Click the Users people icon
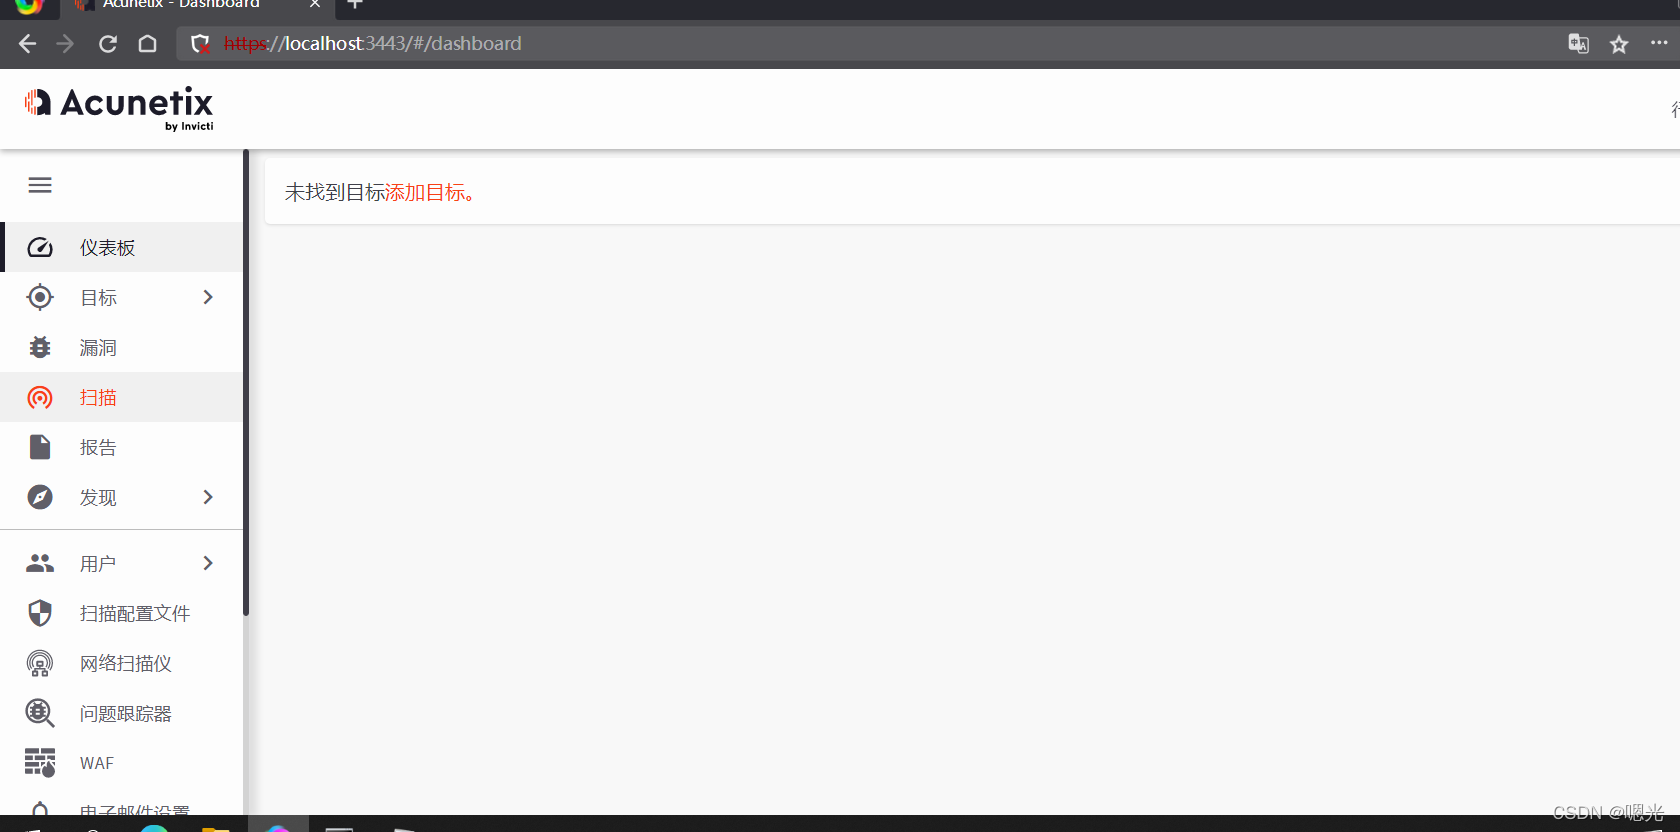This screenshot has height=832, width=1680. point(40,563)
